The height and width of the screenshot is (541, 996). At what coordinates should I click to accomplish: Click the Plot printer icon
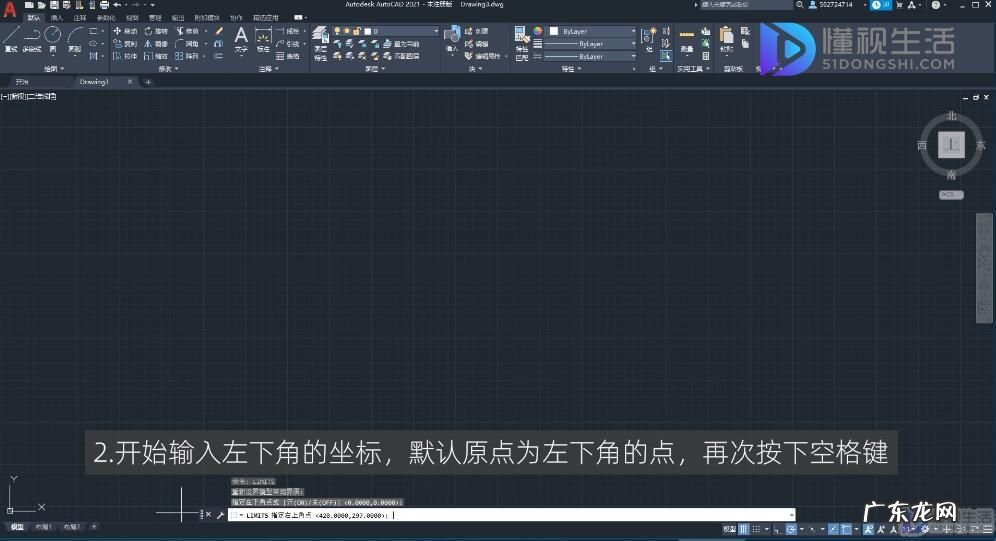104,5
